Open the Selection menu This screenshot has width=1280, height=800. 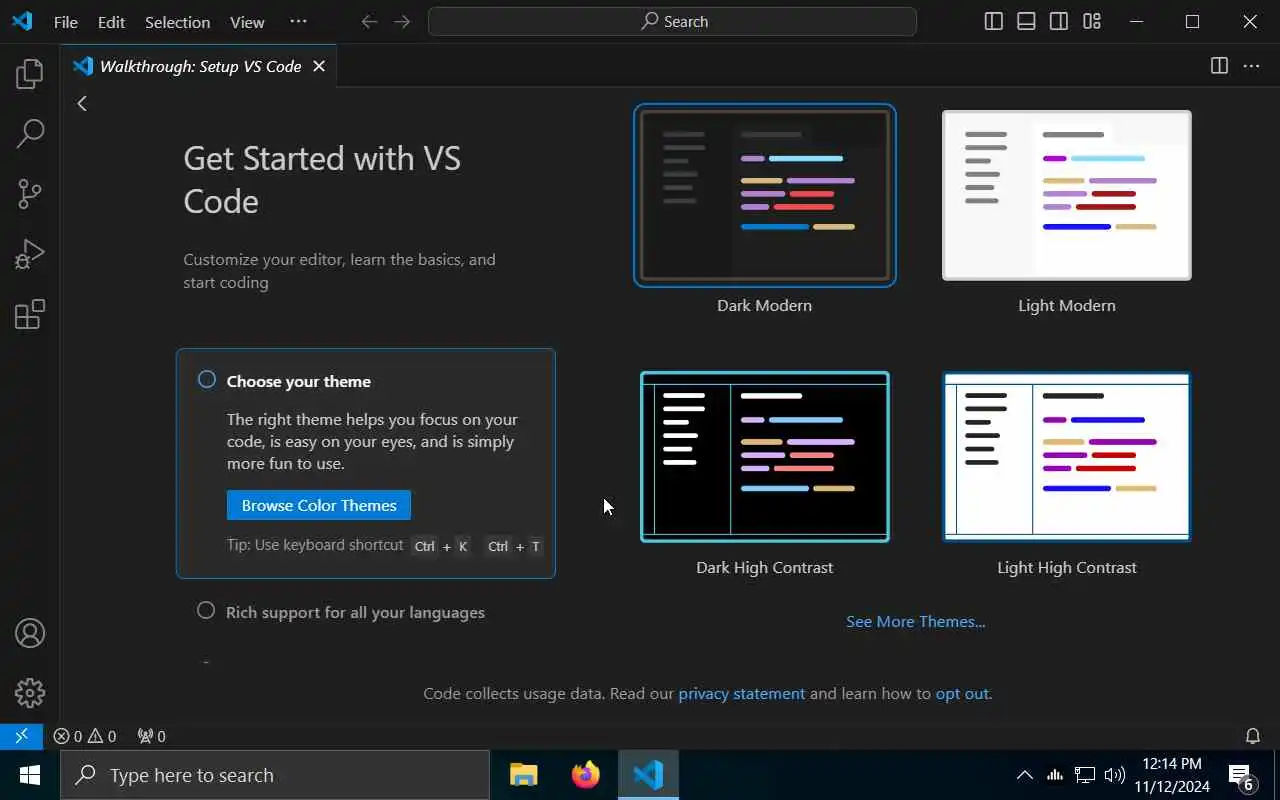(177, 21)
